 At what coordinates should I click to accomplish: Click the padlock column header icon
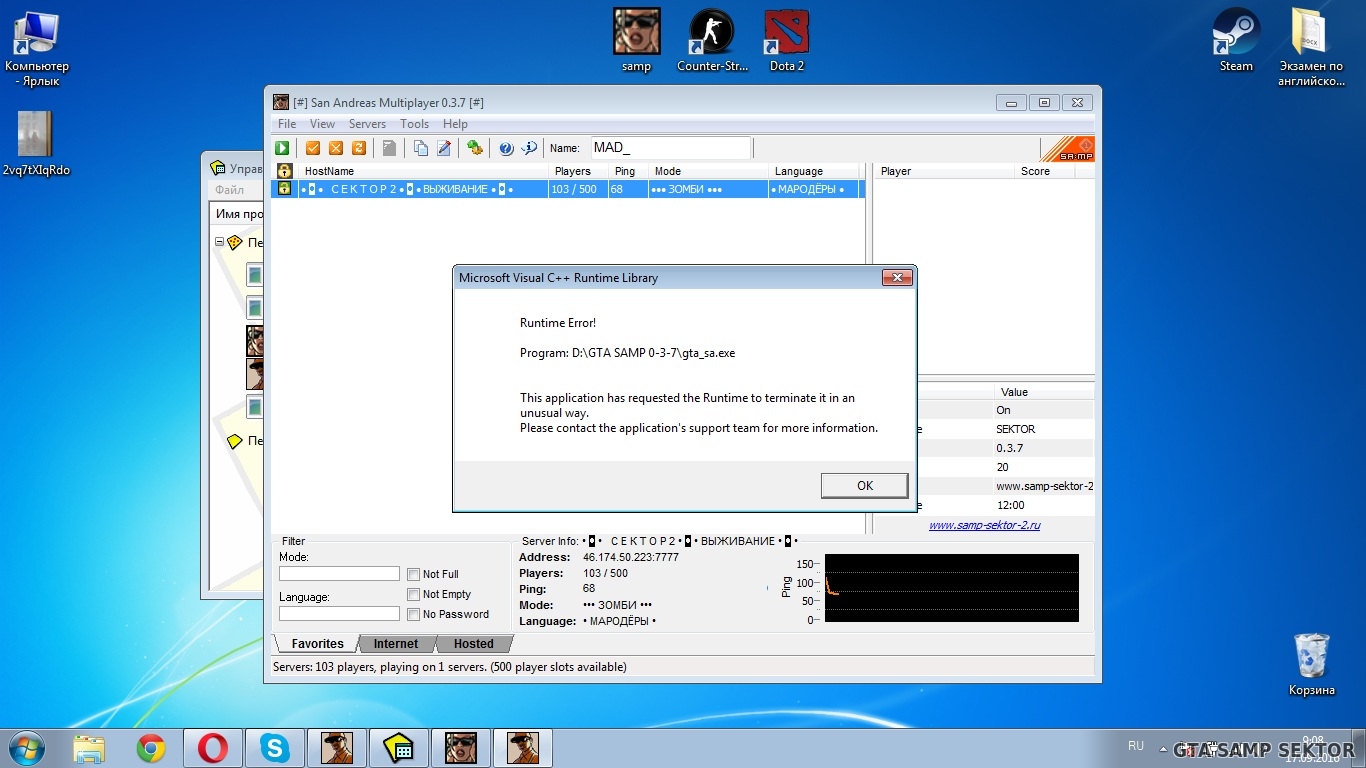[284, 171]
